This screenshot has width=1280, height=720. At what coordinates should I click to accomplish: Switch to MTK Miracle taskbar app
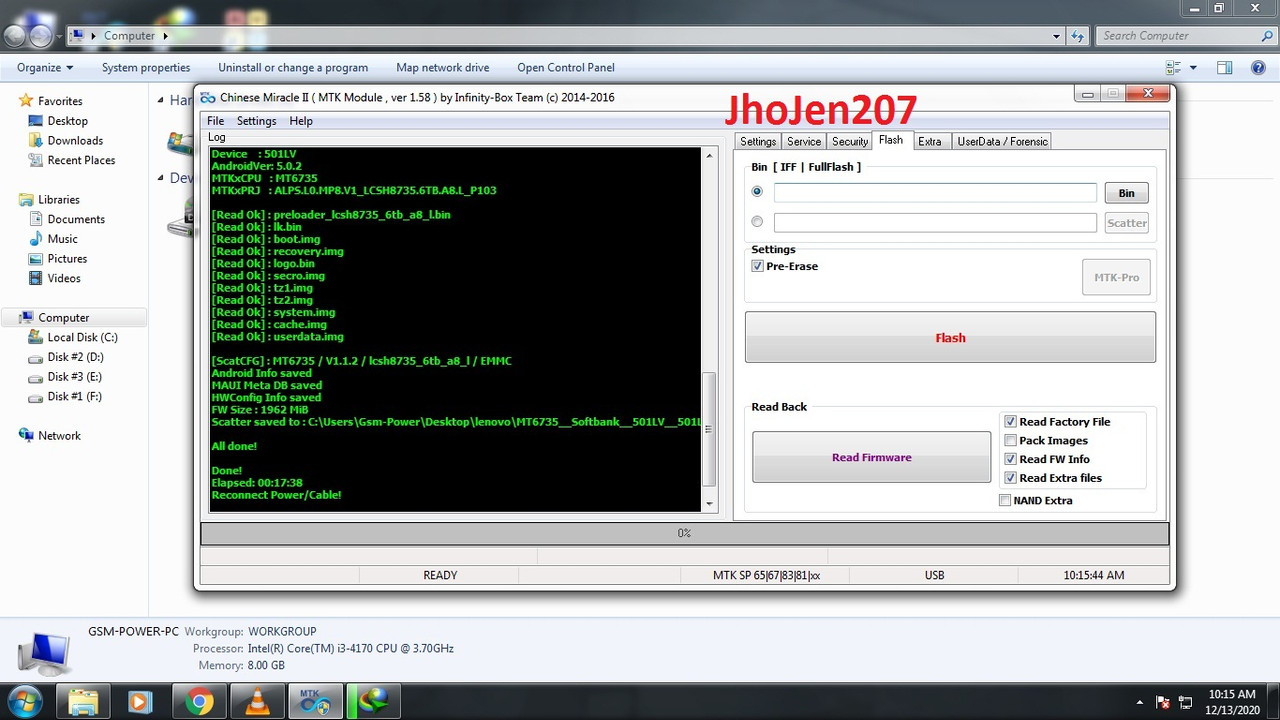coord(315,702)
